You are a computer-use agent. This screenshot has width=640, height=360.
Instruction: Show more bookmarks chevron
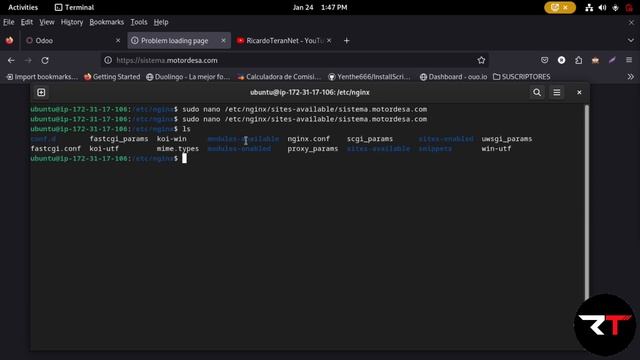point(630,77)
